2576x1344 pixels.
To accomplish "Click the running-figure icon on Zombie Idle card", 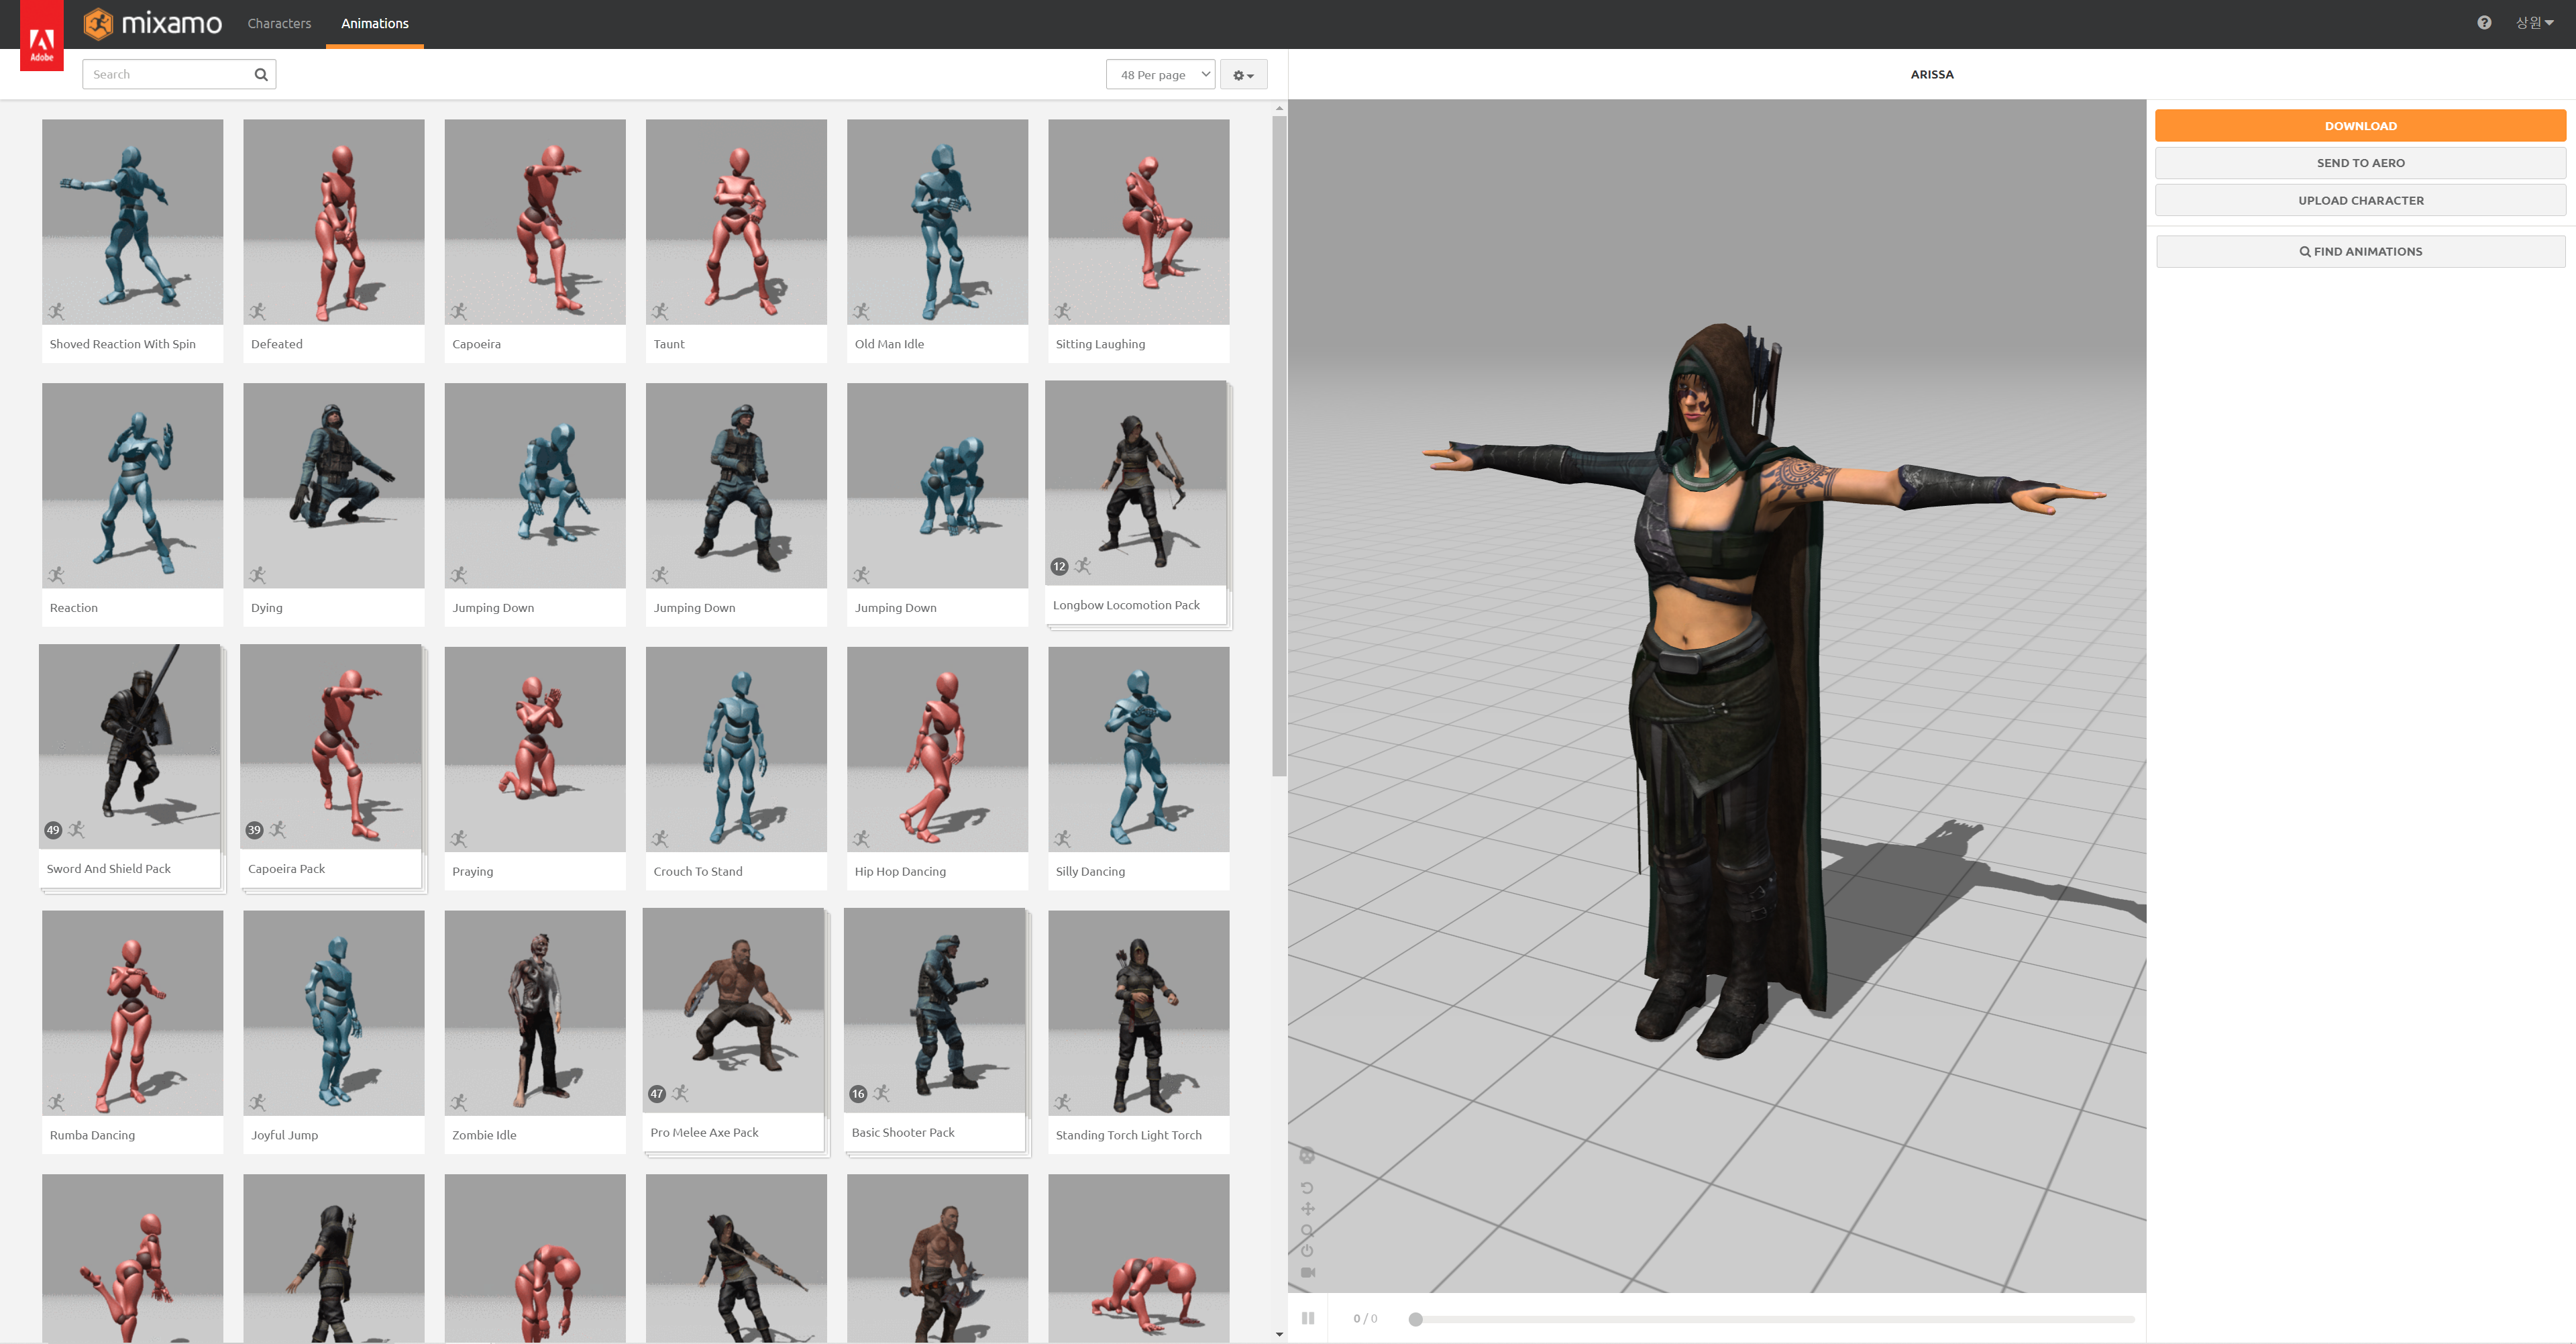I will pyautogui.click(x=459, y=1102).
